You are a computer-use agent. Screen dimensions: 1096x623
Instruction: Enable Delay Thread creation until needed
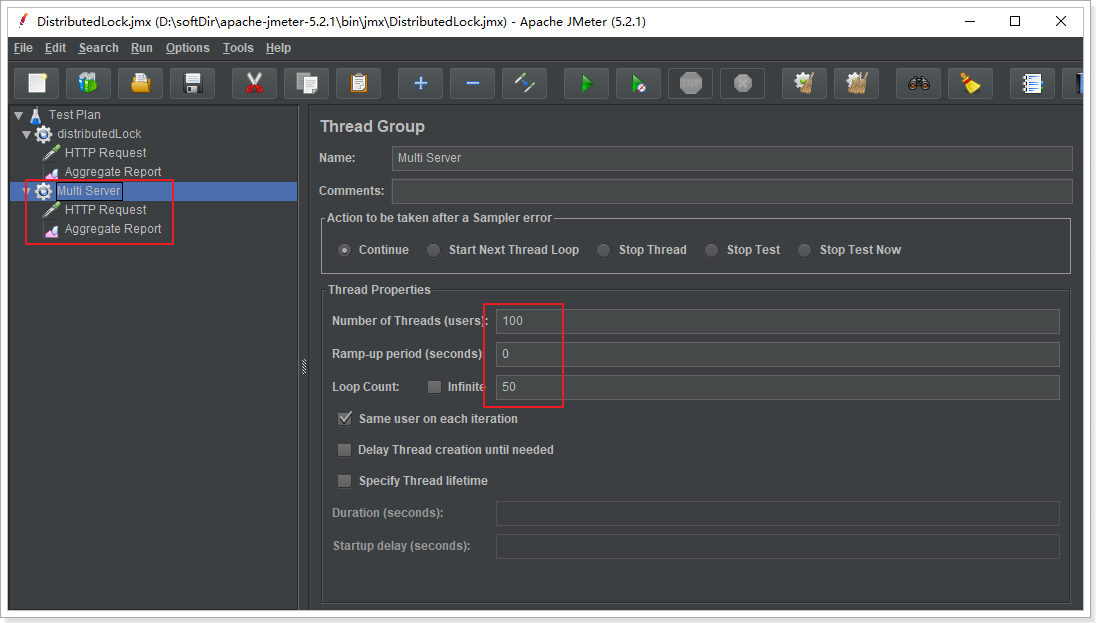pyautogui.click(x=344, y=450)
